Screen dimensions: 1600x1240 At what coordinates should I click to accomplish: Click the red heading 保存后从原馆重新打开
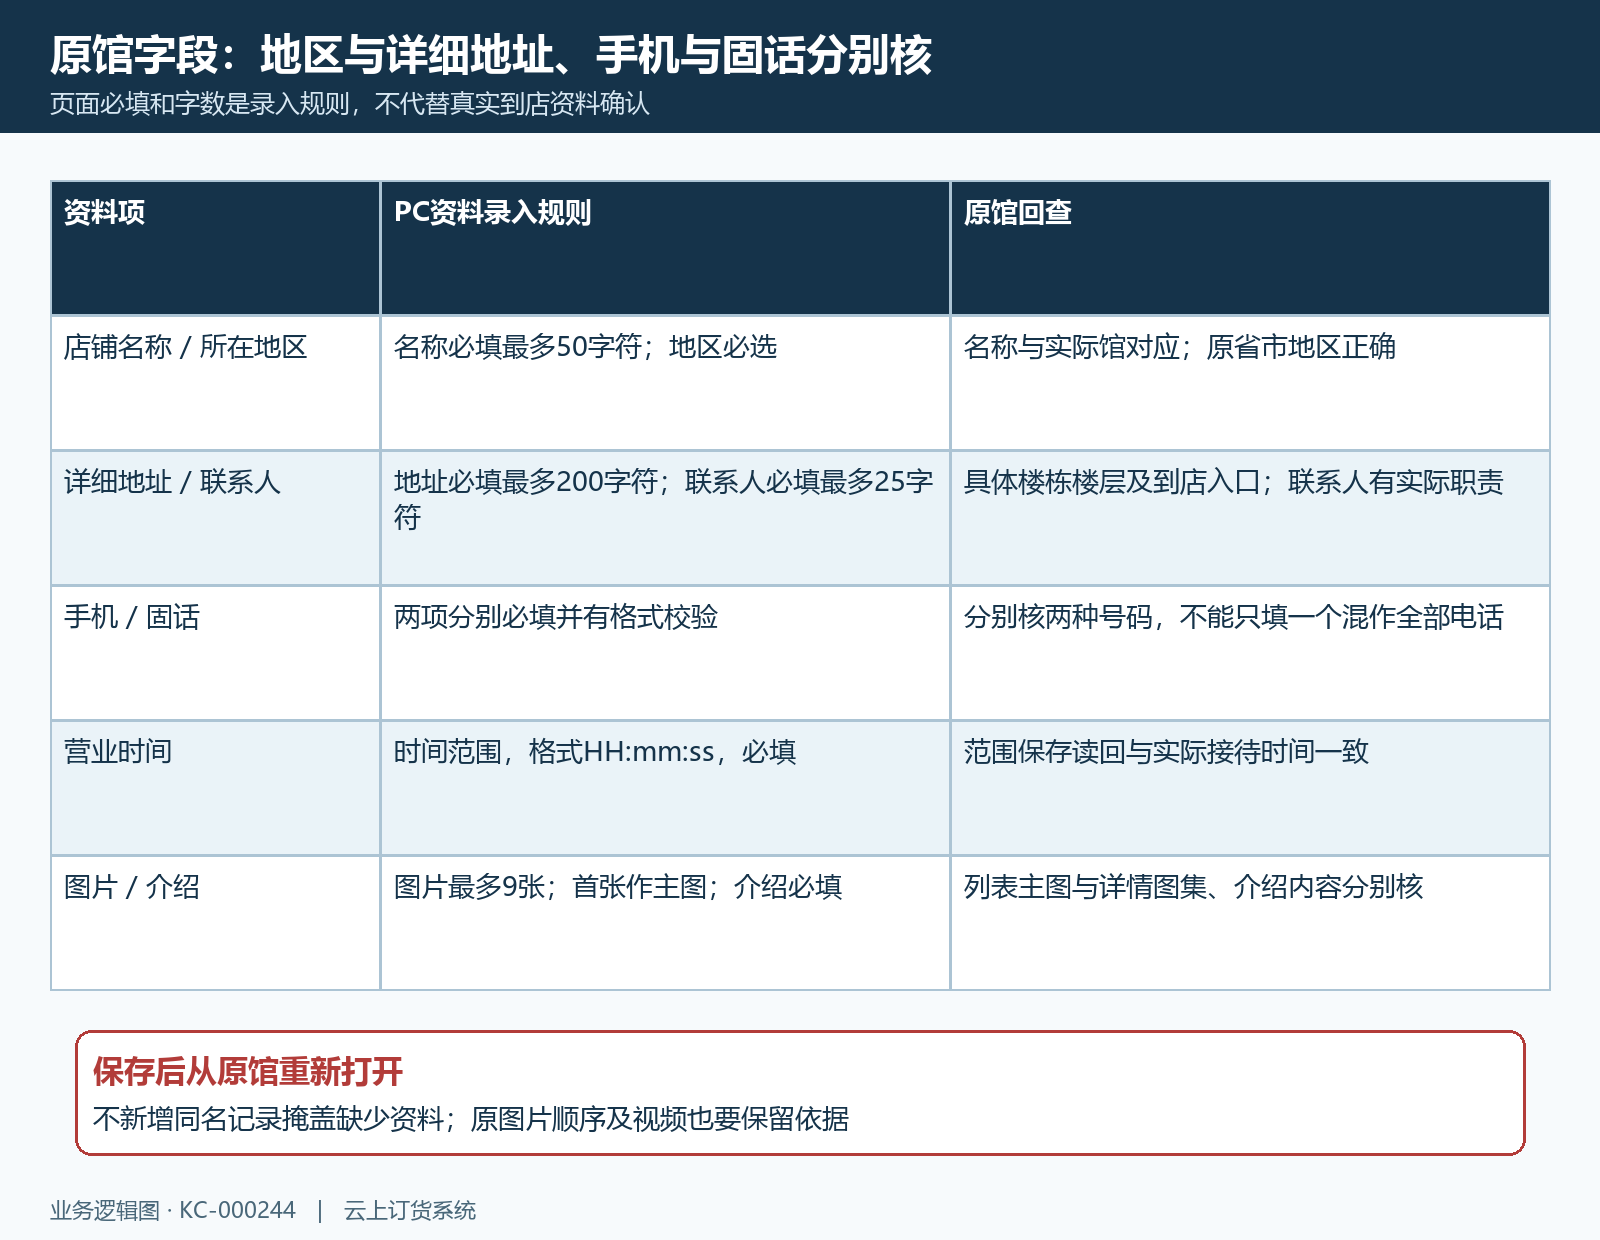[248, 1072]
